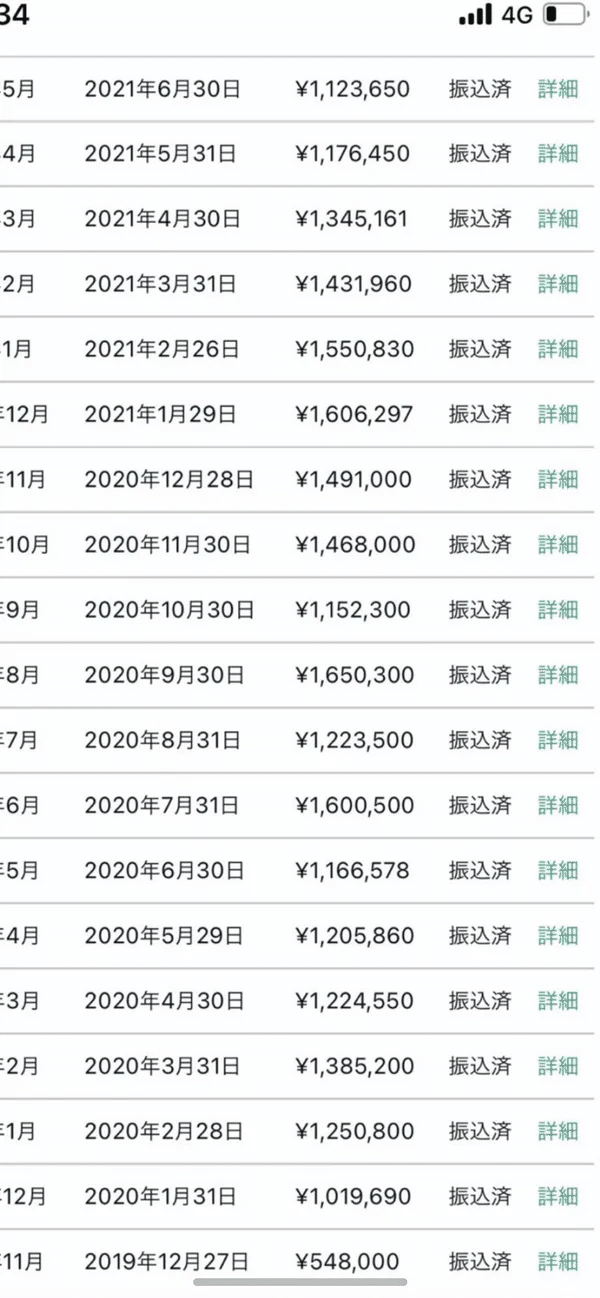
Task: View 詳細 for the ¥1,385,200 payment
Action: tap(558, 1066)
